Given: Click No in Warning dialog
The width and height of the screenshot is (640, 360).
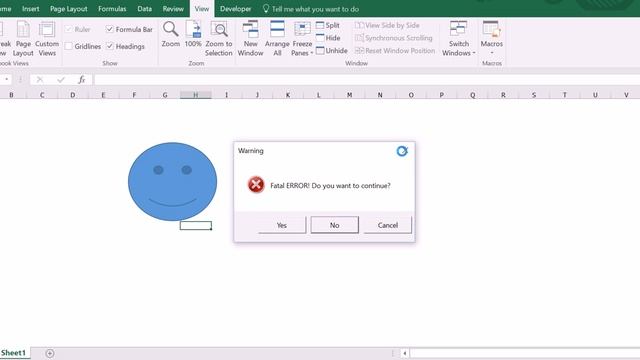Looking at the screenshot, I should click(x=335, y=225).
